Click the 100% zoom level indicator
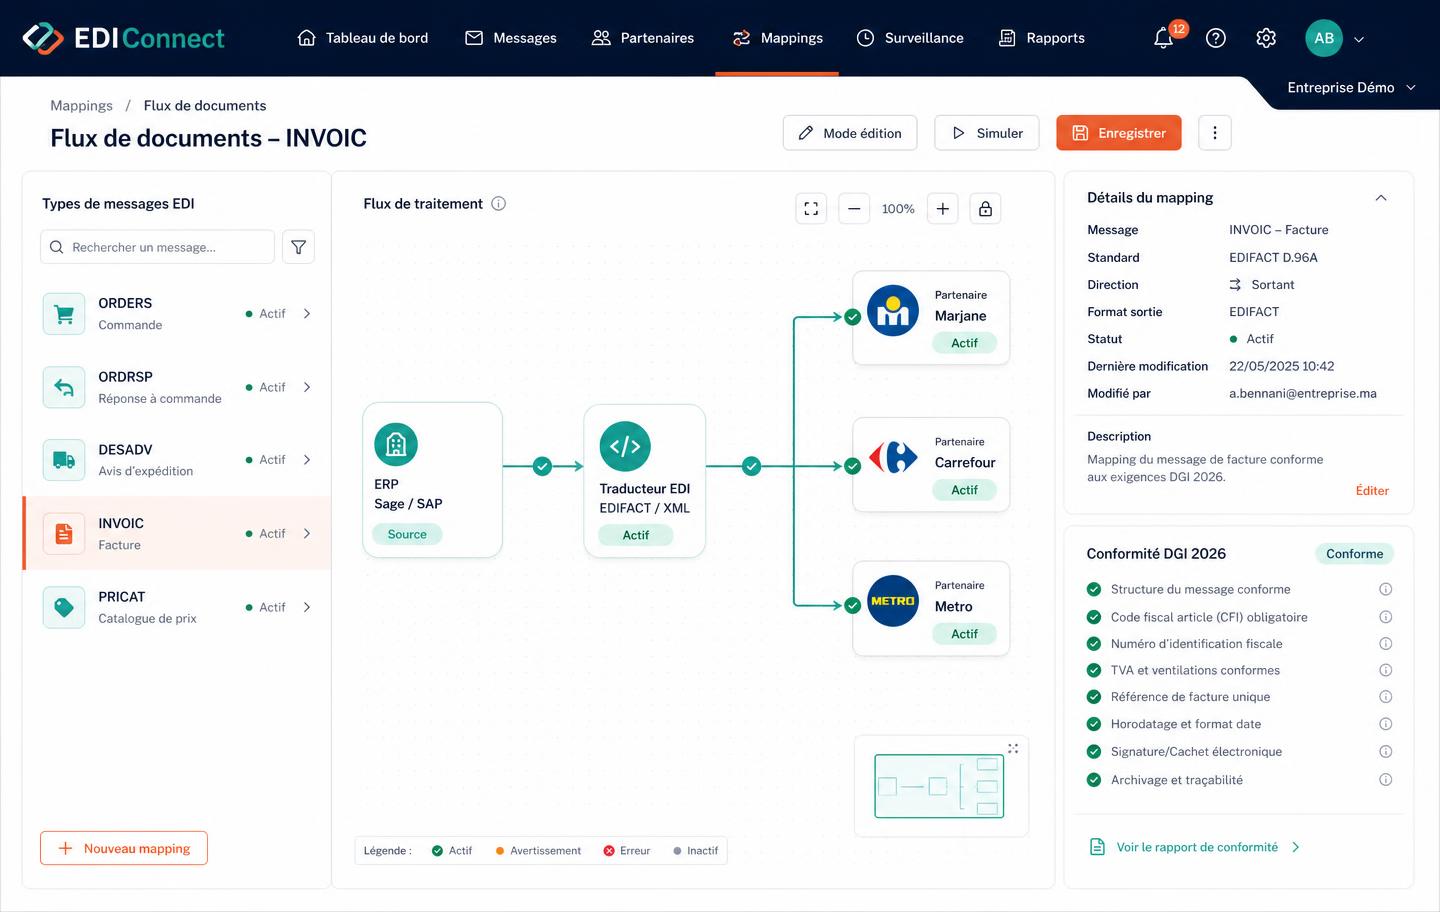 point(898,209)
